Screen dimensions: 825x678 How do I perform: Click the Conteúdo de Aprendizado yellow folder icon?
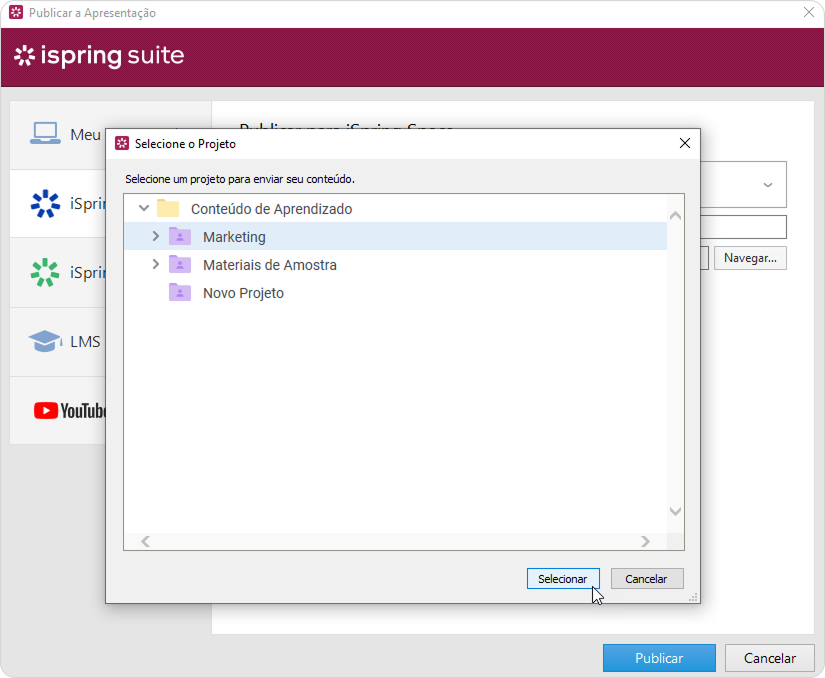click(x=168, y=209)
